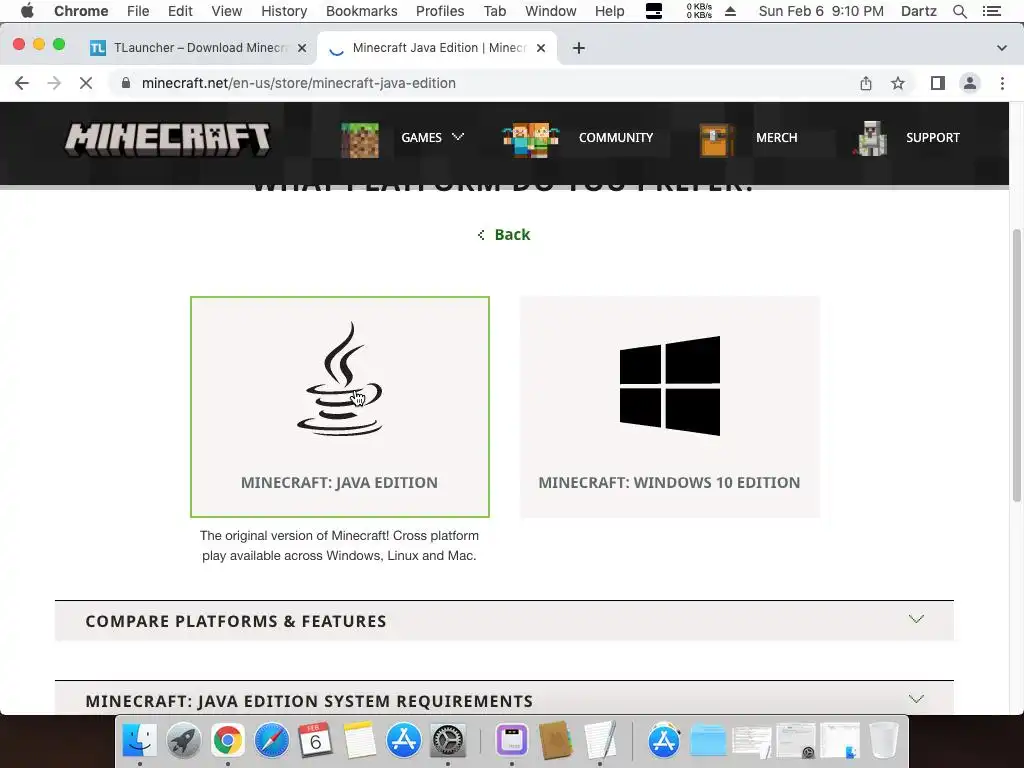Open Chrome tab search dropdown arrow
The height and width of the screenshot is (768, 1024).
pyautogui.click(x=1001, y=48)
